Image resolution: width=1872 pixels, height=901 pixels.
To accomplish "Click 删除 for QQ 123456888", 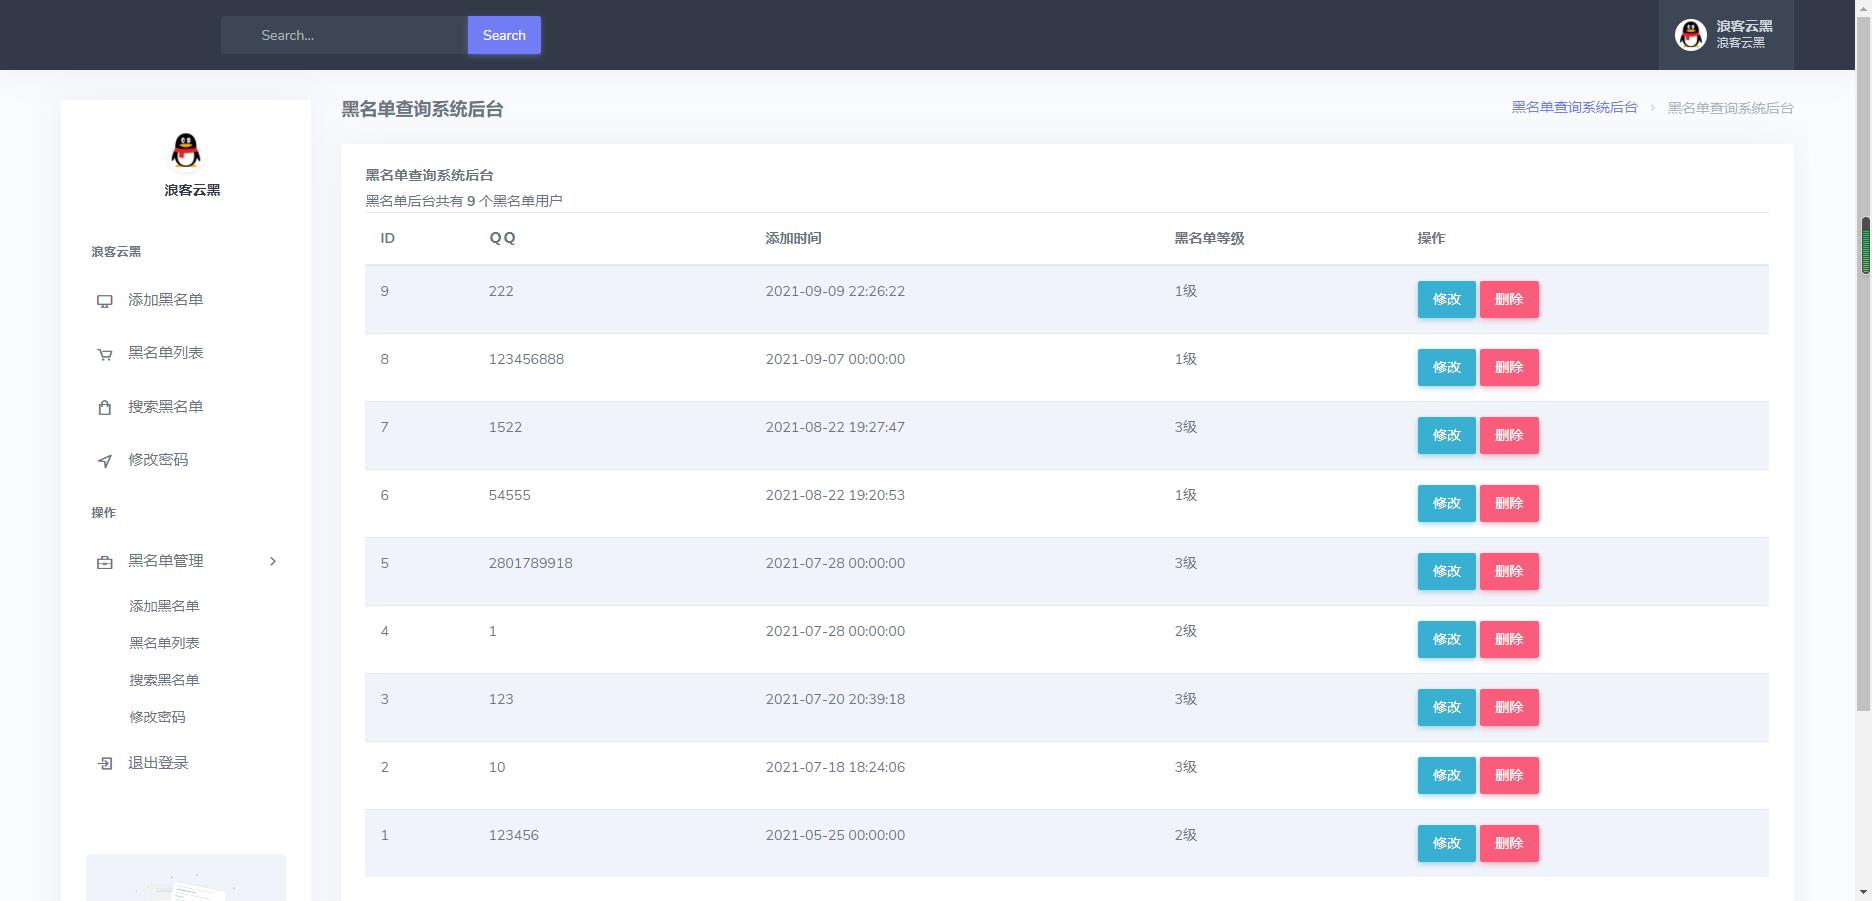I will 1508,367.
